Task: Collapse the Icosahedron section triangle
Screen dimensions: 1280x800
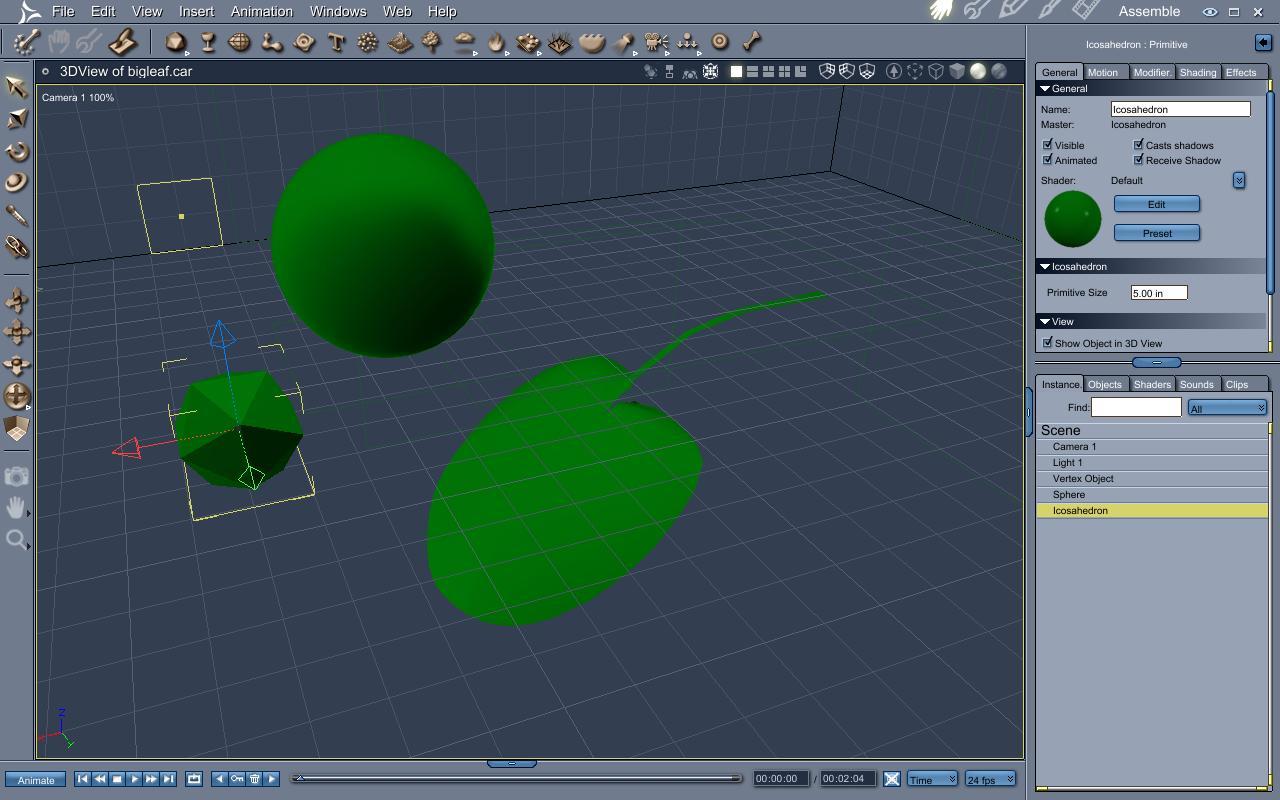Action: (1045, 267)
